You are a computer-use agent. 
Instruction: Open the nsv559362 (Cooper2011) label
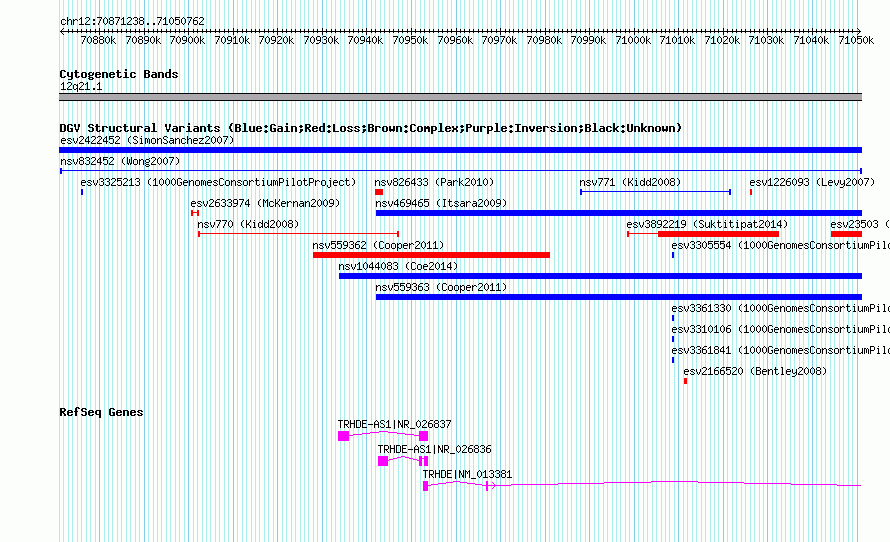point(379,245)
